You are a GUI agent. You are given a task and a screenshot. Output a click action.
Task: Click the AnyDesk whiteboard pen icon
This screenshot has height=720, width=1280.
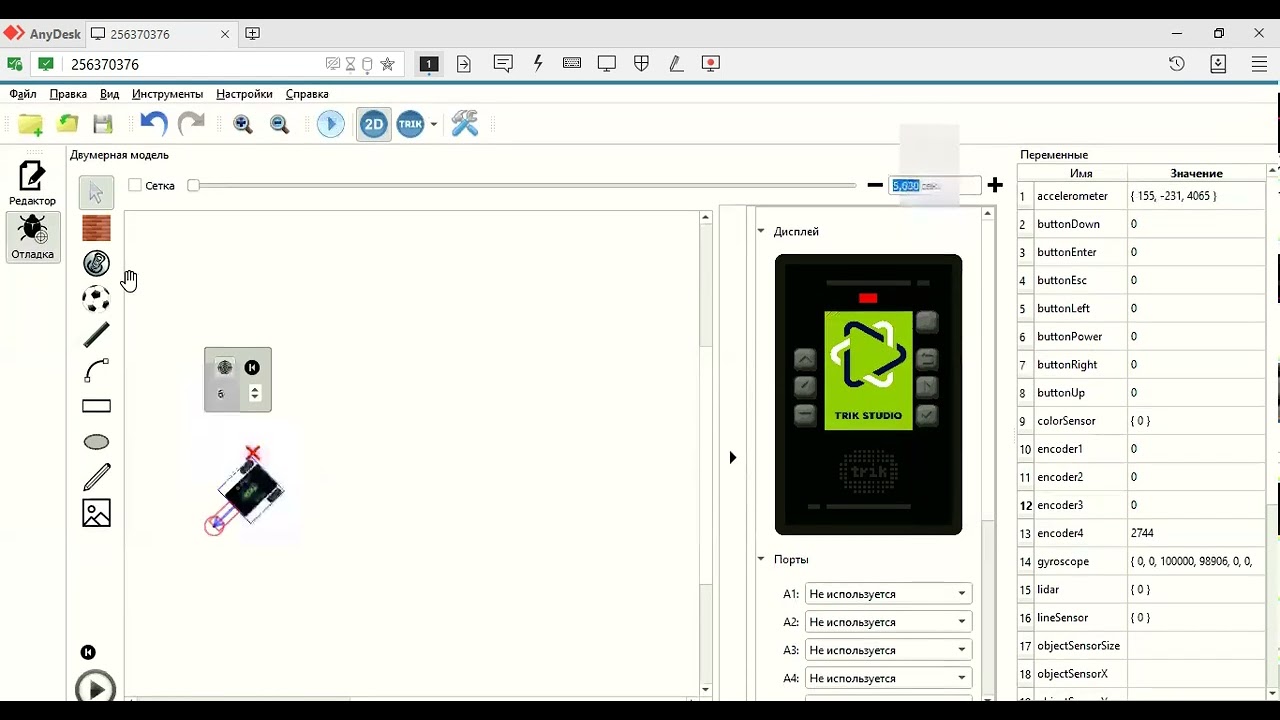[676, 63]
